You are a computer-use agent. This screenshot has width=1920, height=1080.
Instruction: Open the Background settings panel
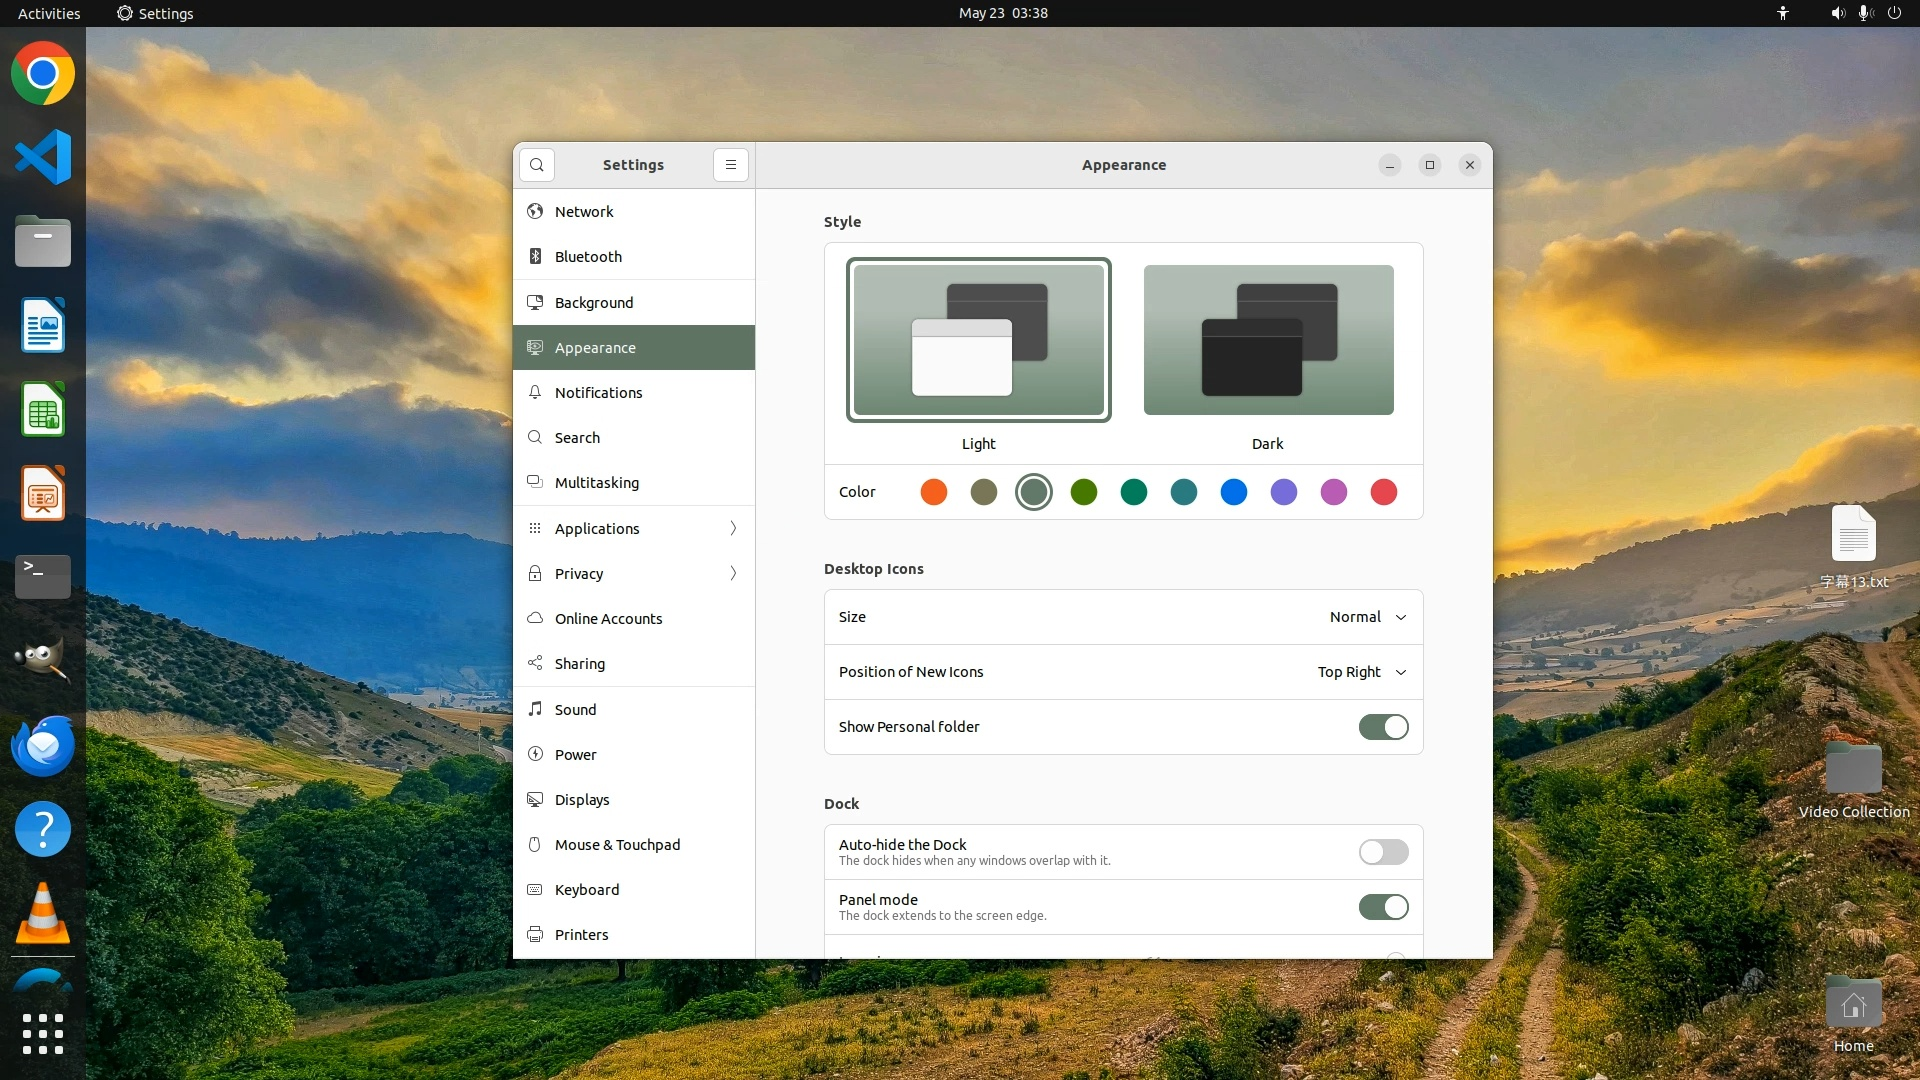click(x=594, y=302)
